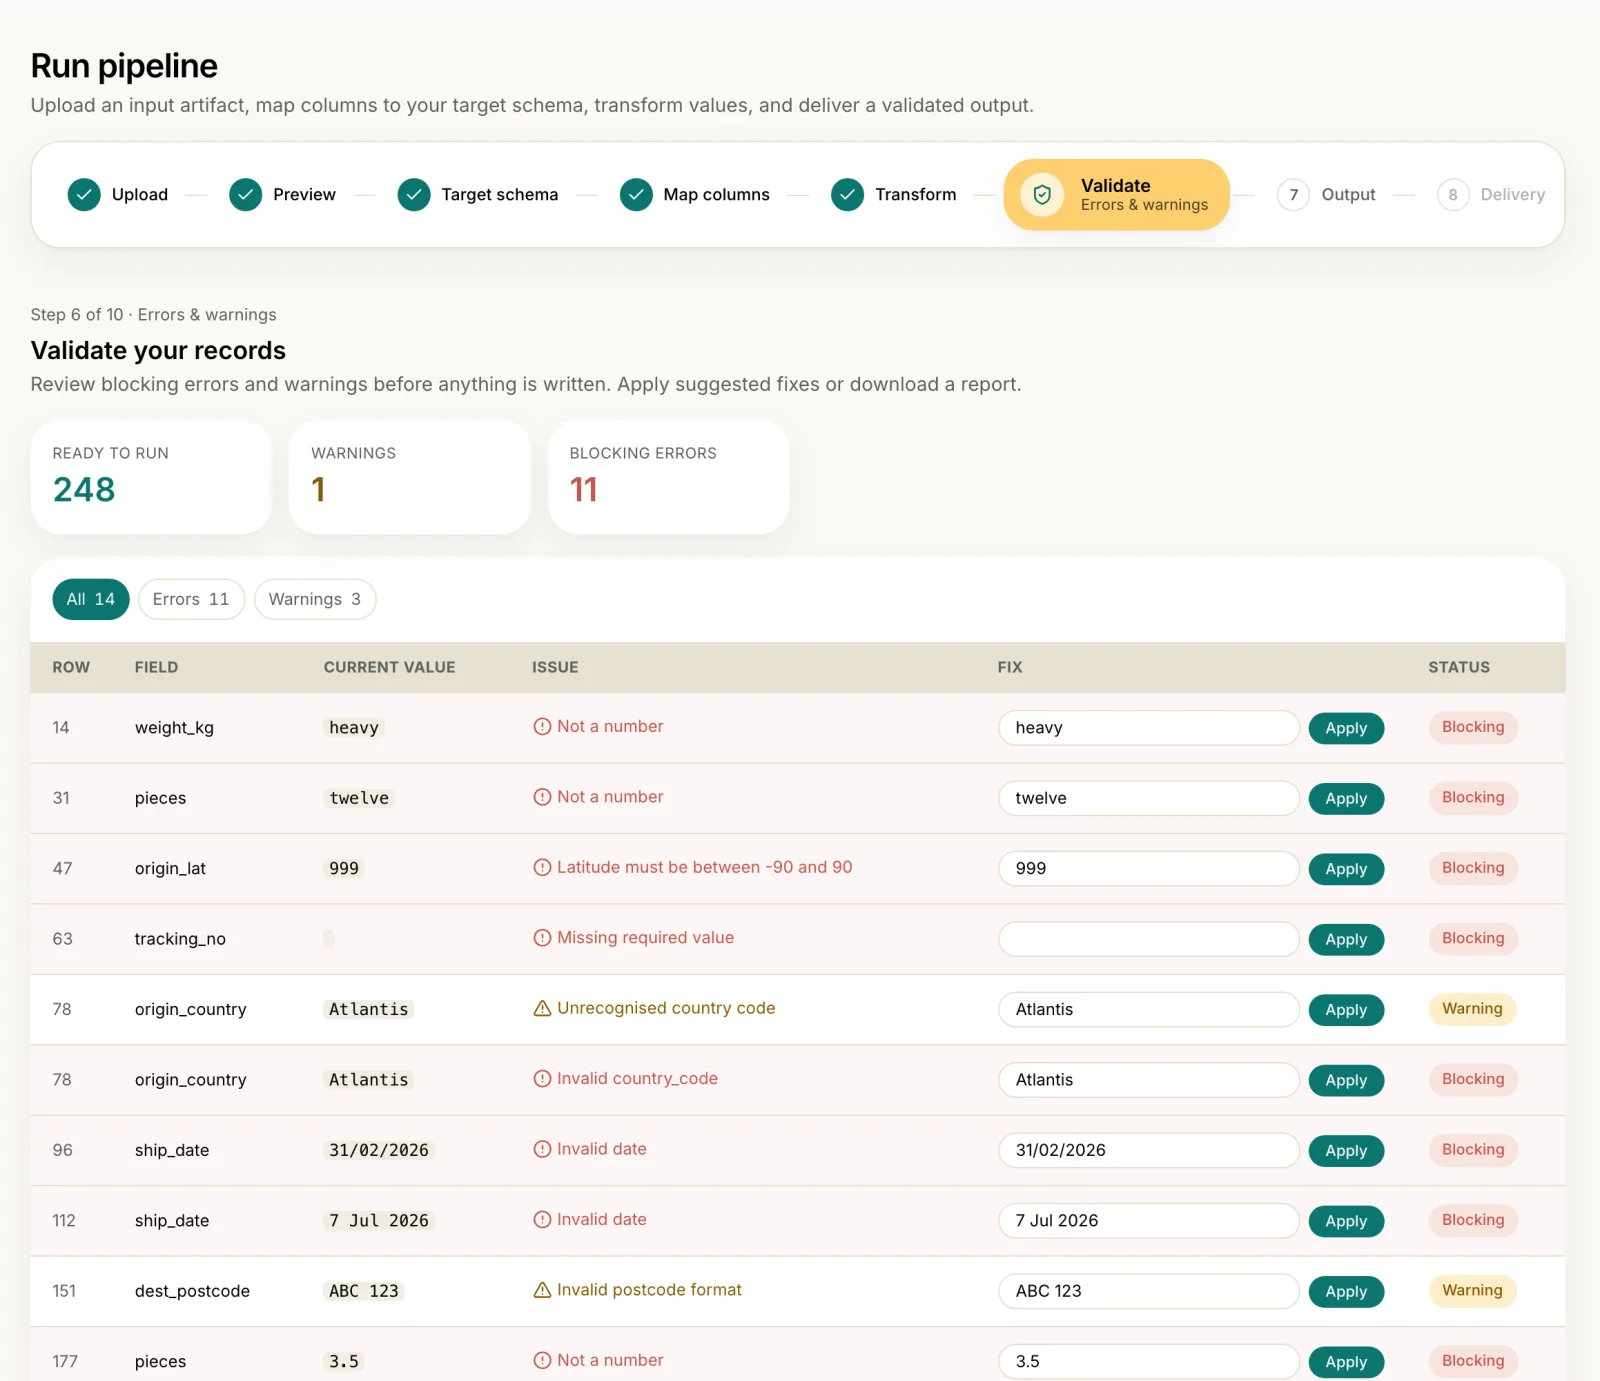Click the fix field containing 31/02/2026

coord(1148,1150)
